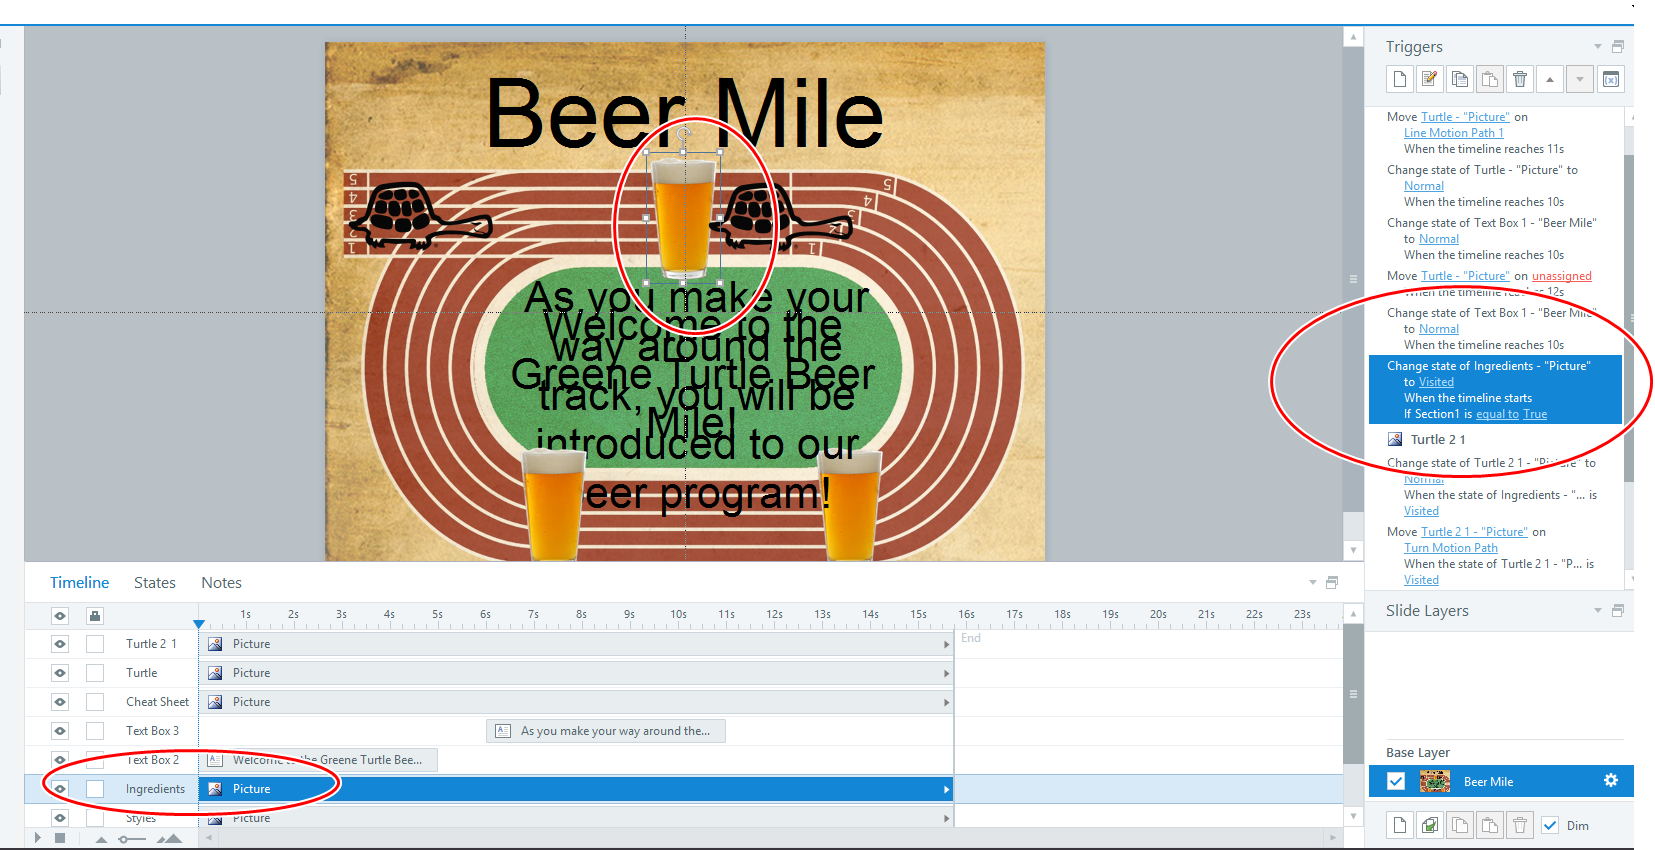Click the Line Motion Path 1 link

1453,133
